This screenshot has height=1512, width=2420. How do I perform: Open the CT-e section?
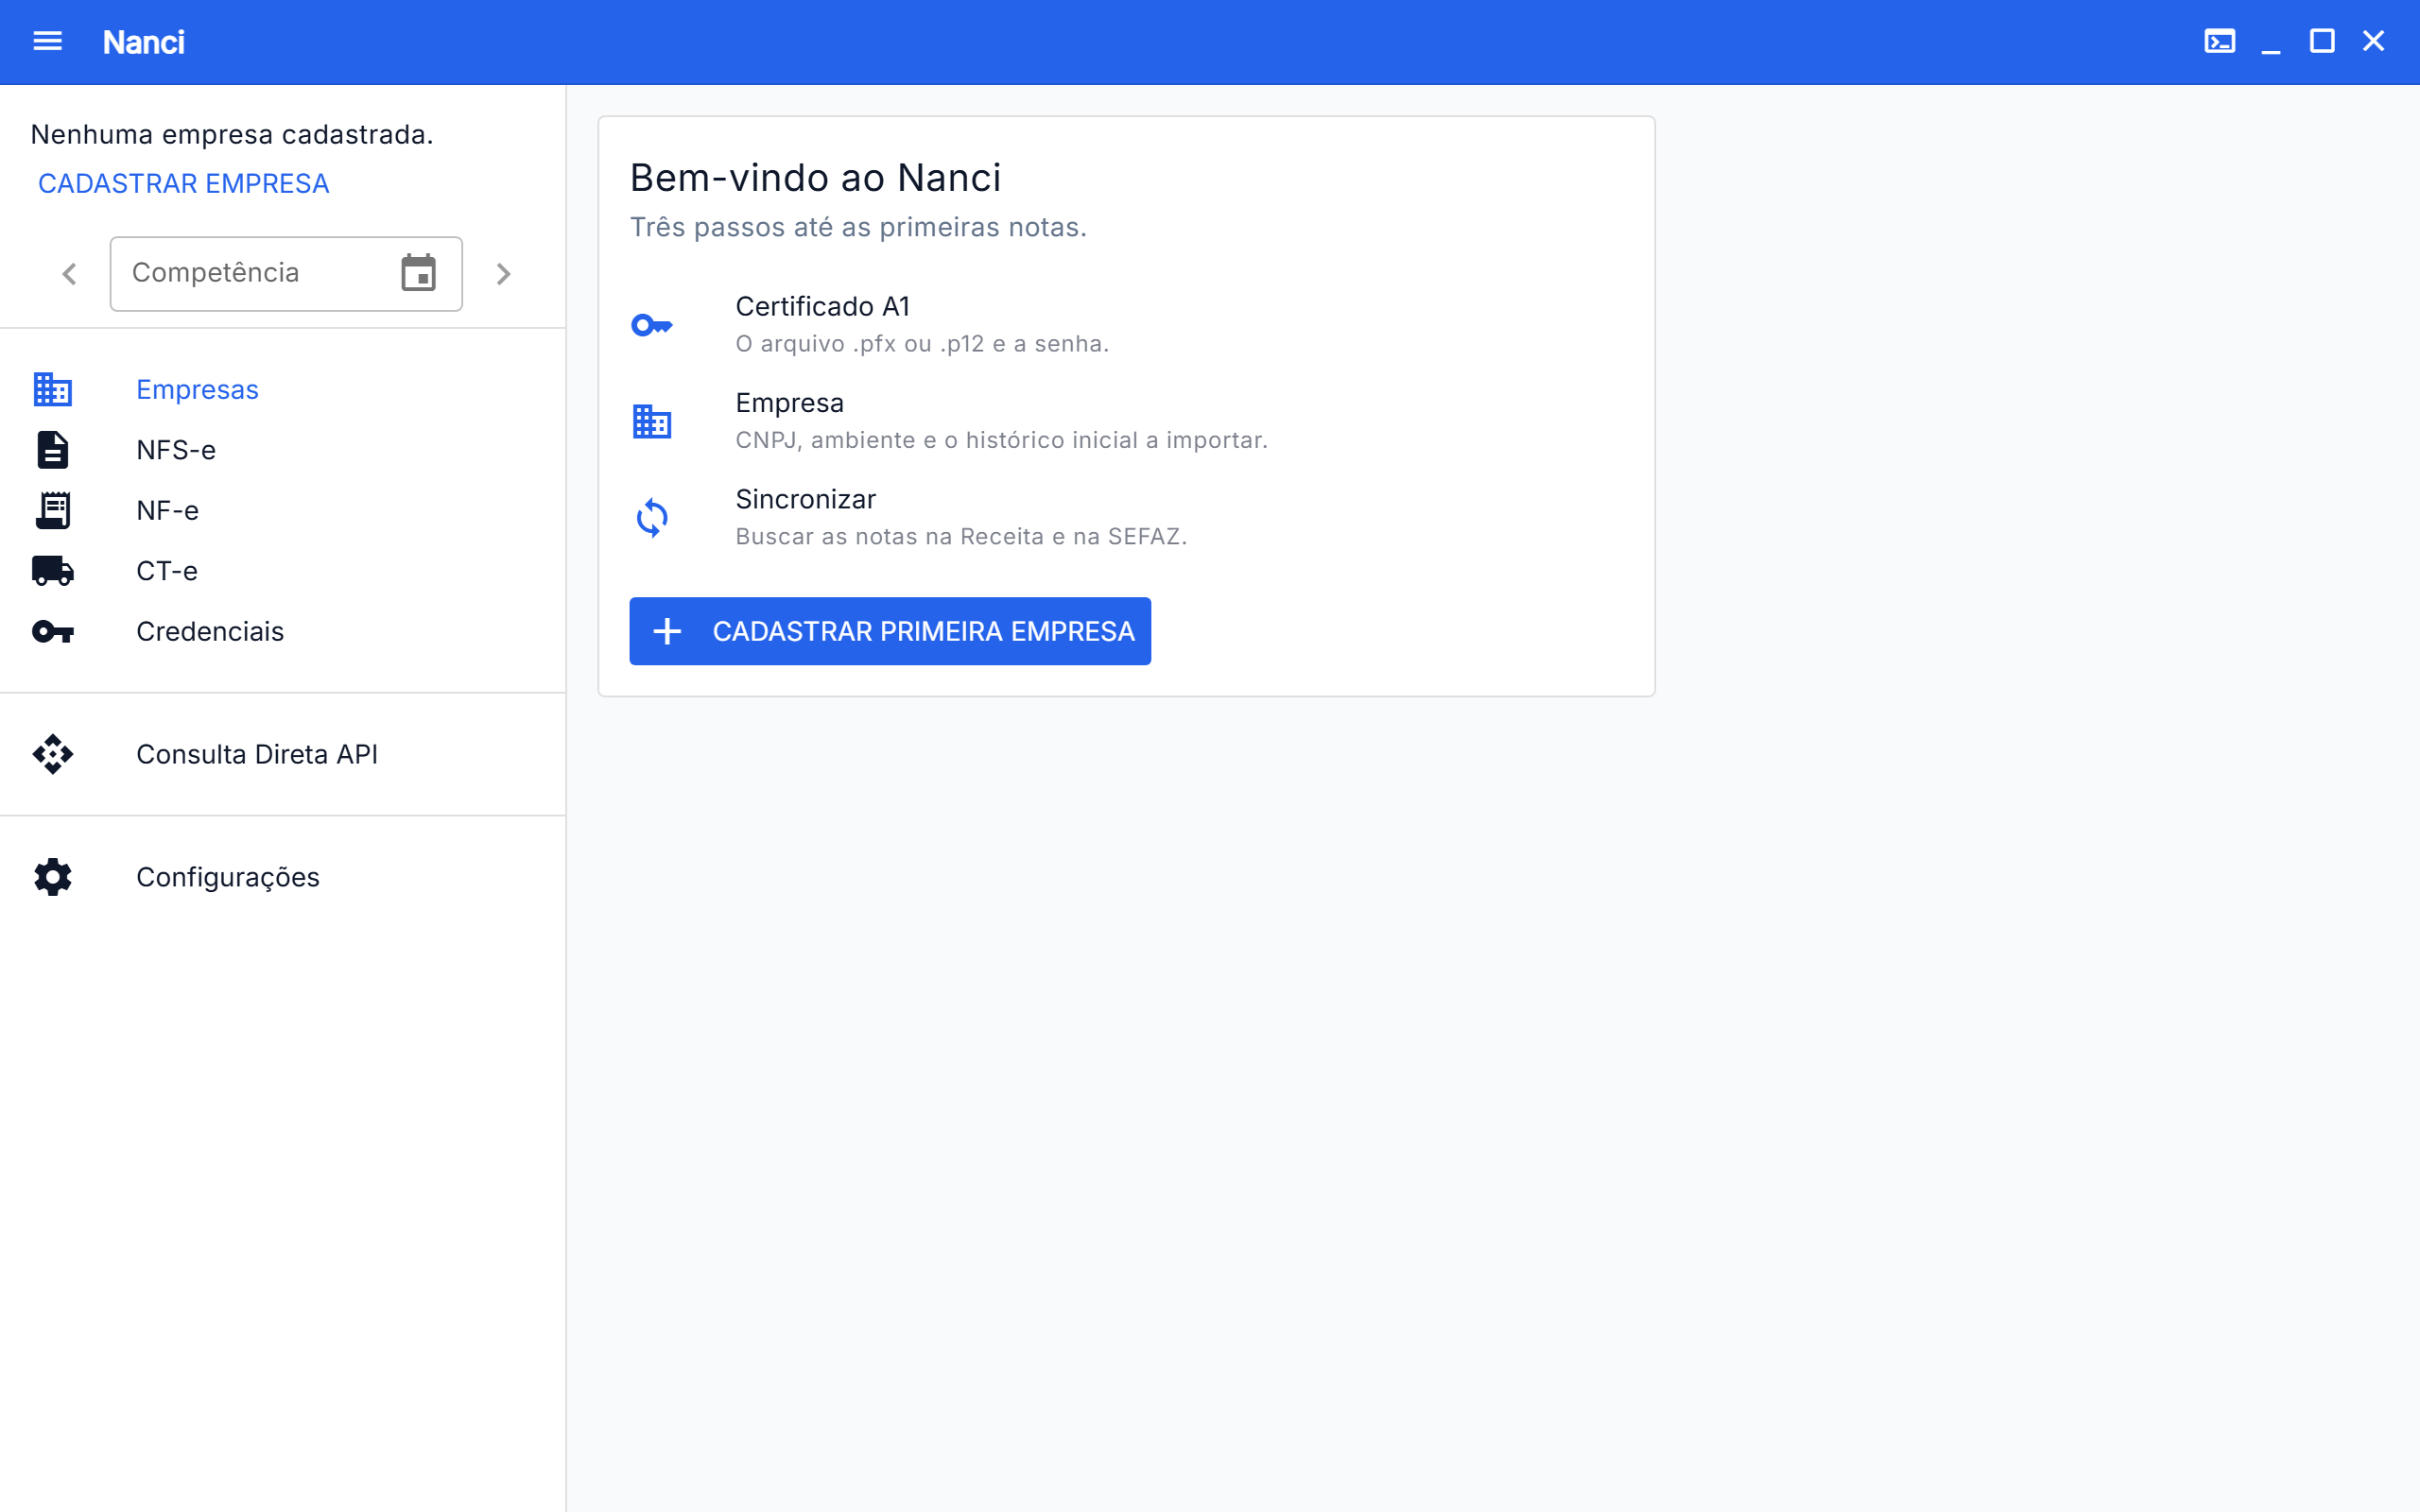(282, 571)
